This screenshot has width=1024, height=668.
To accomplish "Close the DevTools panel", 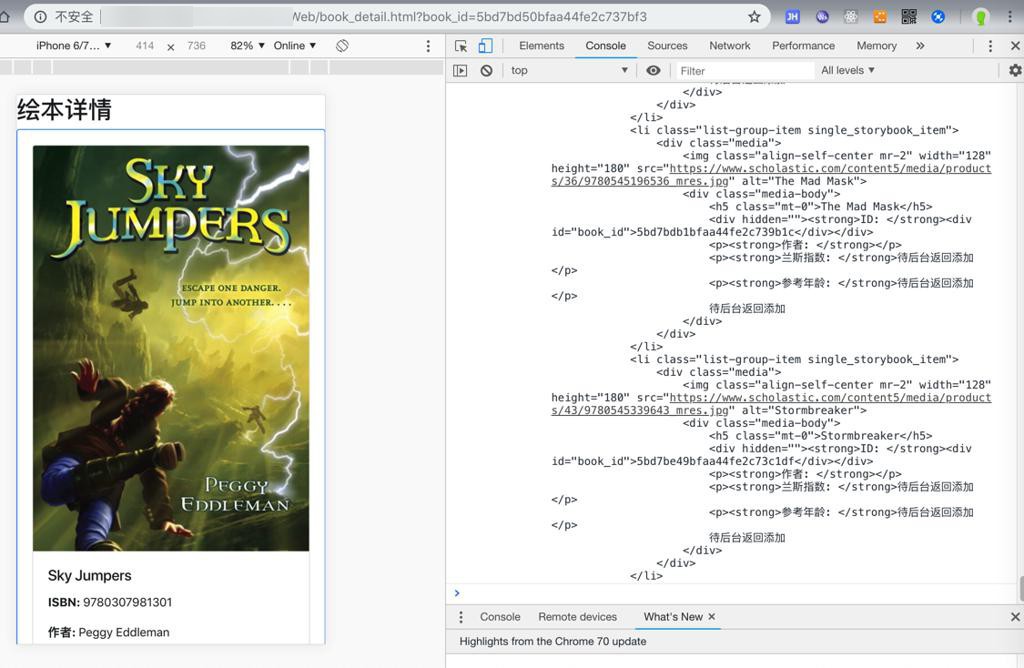I will point(1015,46).
